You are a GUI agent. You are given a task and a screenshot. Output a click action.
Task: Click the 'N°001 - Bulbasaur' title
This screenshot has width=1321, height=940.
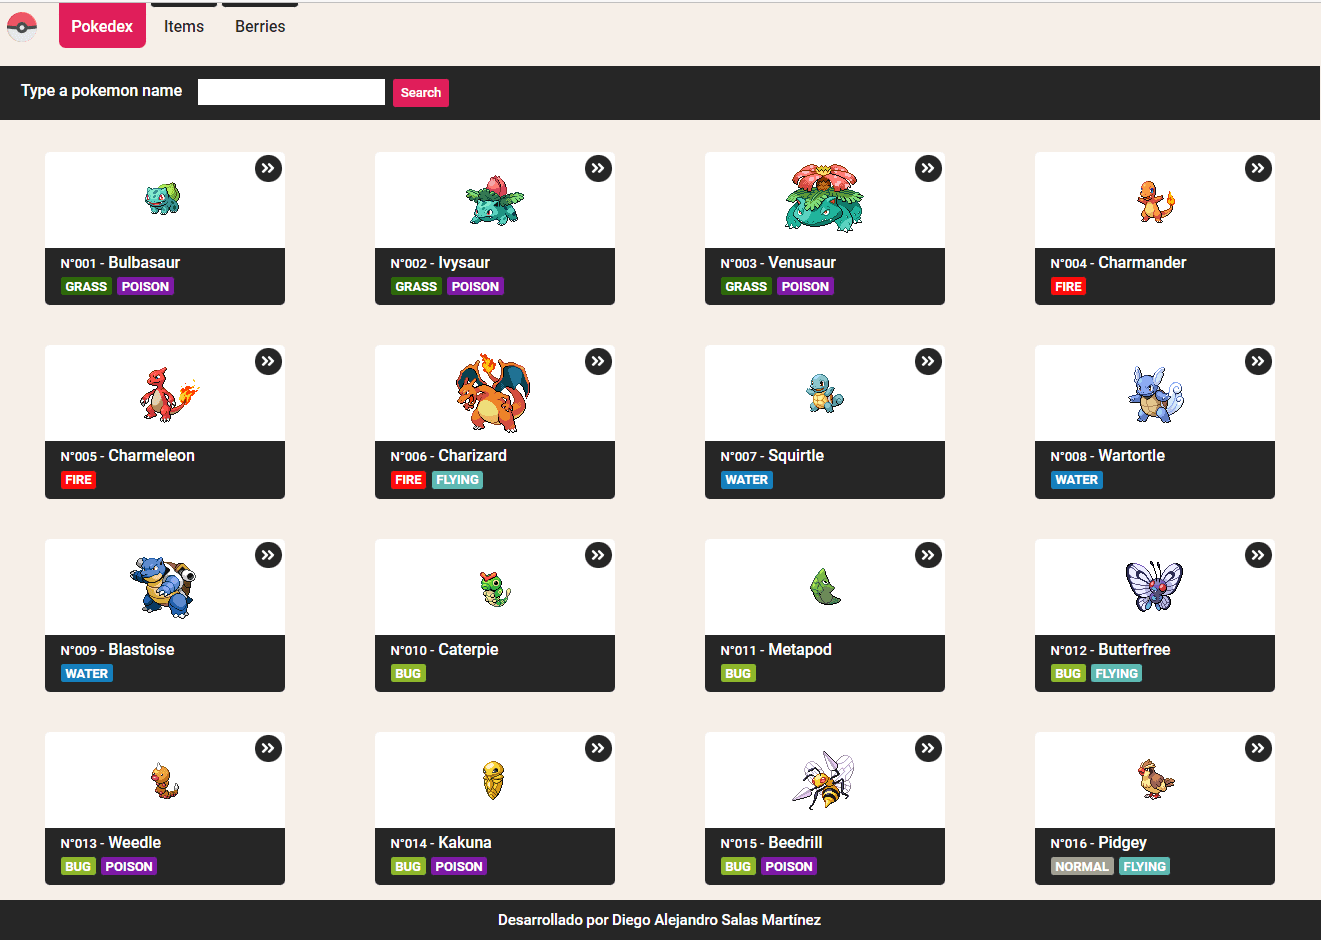tap(120, 263)
